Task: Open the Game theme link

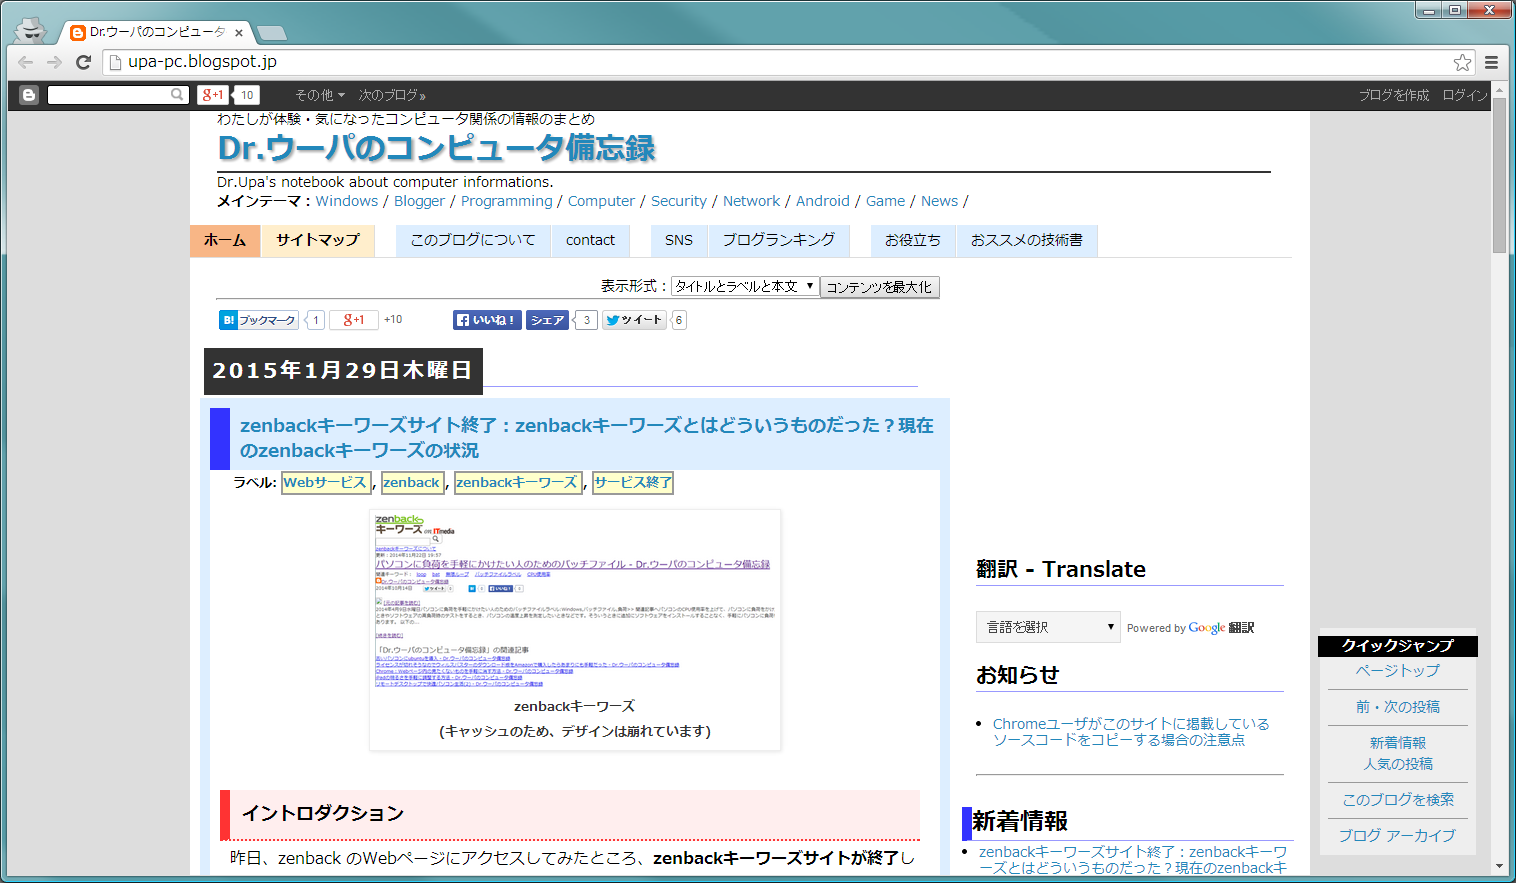Action: [x=885, y=201]
